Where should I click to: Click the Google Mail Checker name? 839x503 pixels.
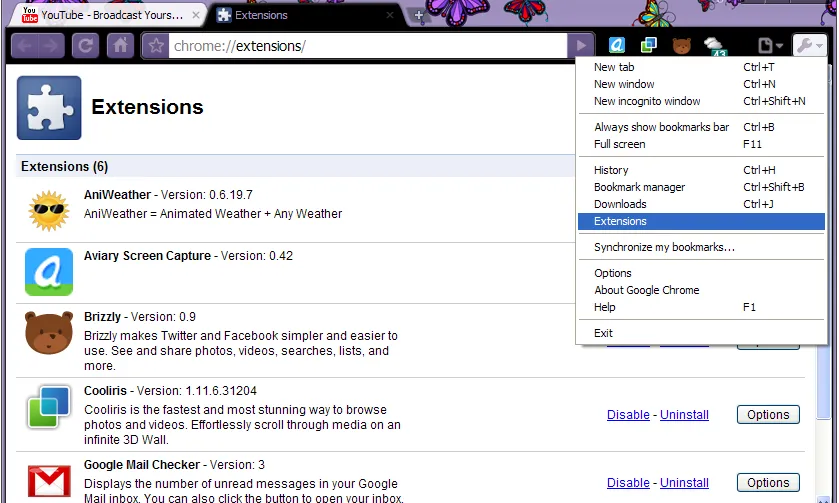142,464
